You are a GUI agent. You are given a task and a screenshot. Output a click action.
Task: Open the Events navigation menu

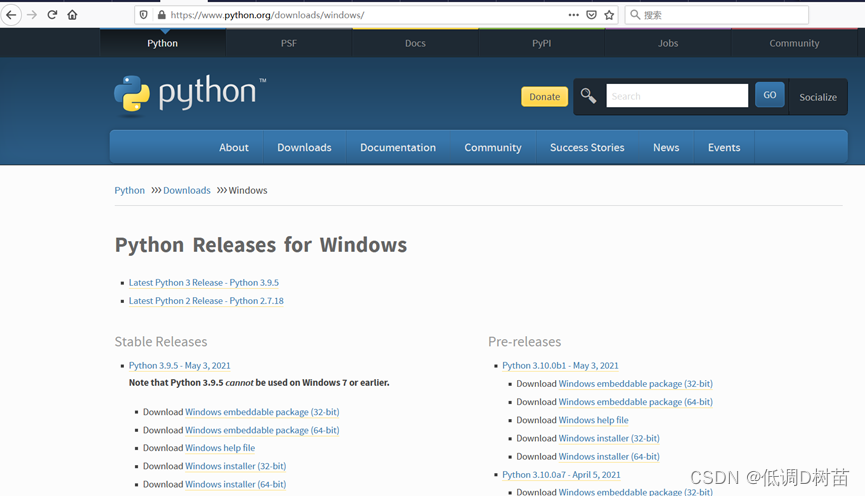(x=724, y=147)
